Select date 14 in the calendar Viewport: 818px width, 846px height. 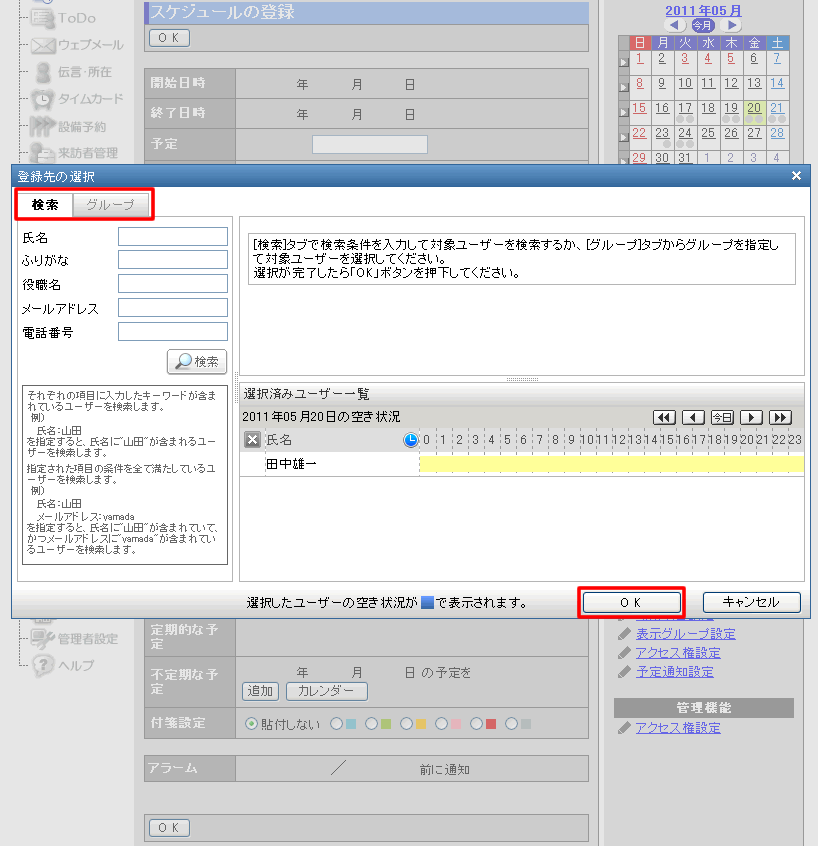click(777, 83)
